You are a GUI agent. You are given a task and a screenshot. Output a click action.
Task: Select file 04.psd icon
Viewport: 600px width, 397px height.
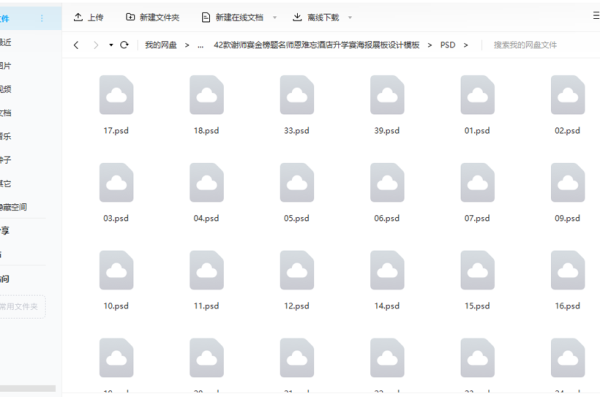point(207,183)
